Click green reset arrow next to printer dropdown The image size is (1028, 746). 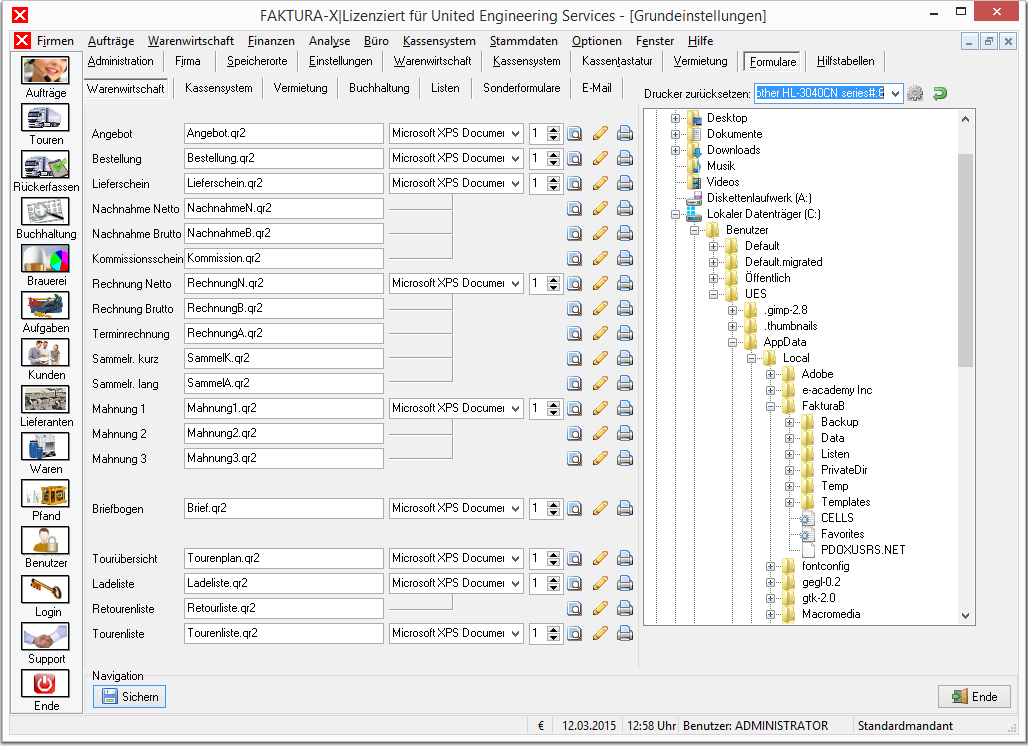pyautogui.click(x=939, y=94)
